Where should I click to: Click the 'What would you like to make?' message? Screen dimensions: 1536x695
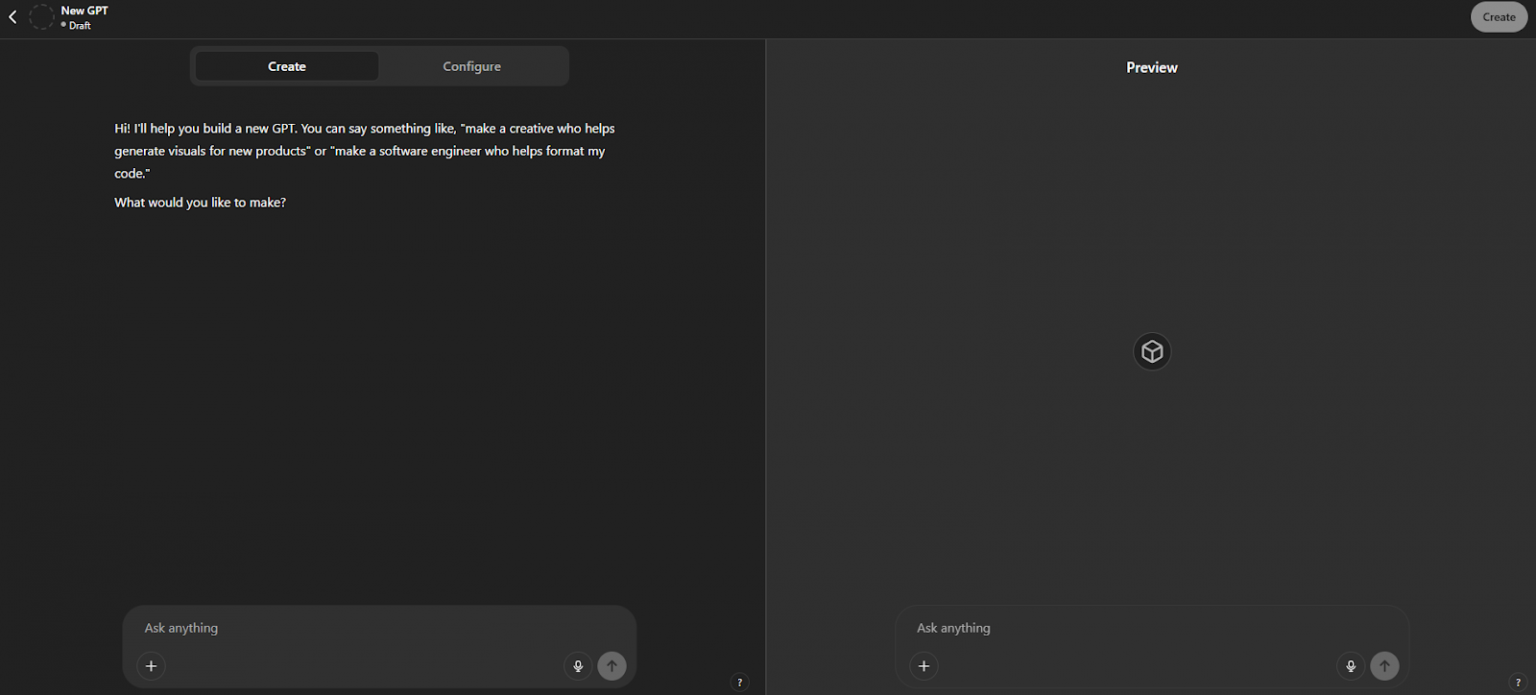click(x=200, y=202)
